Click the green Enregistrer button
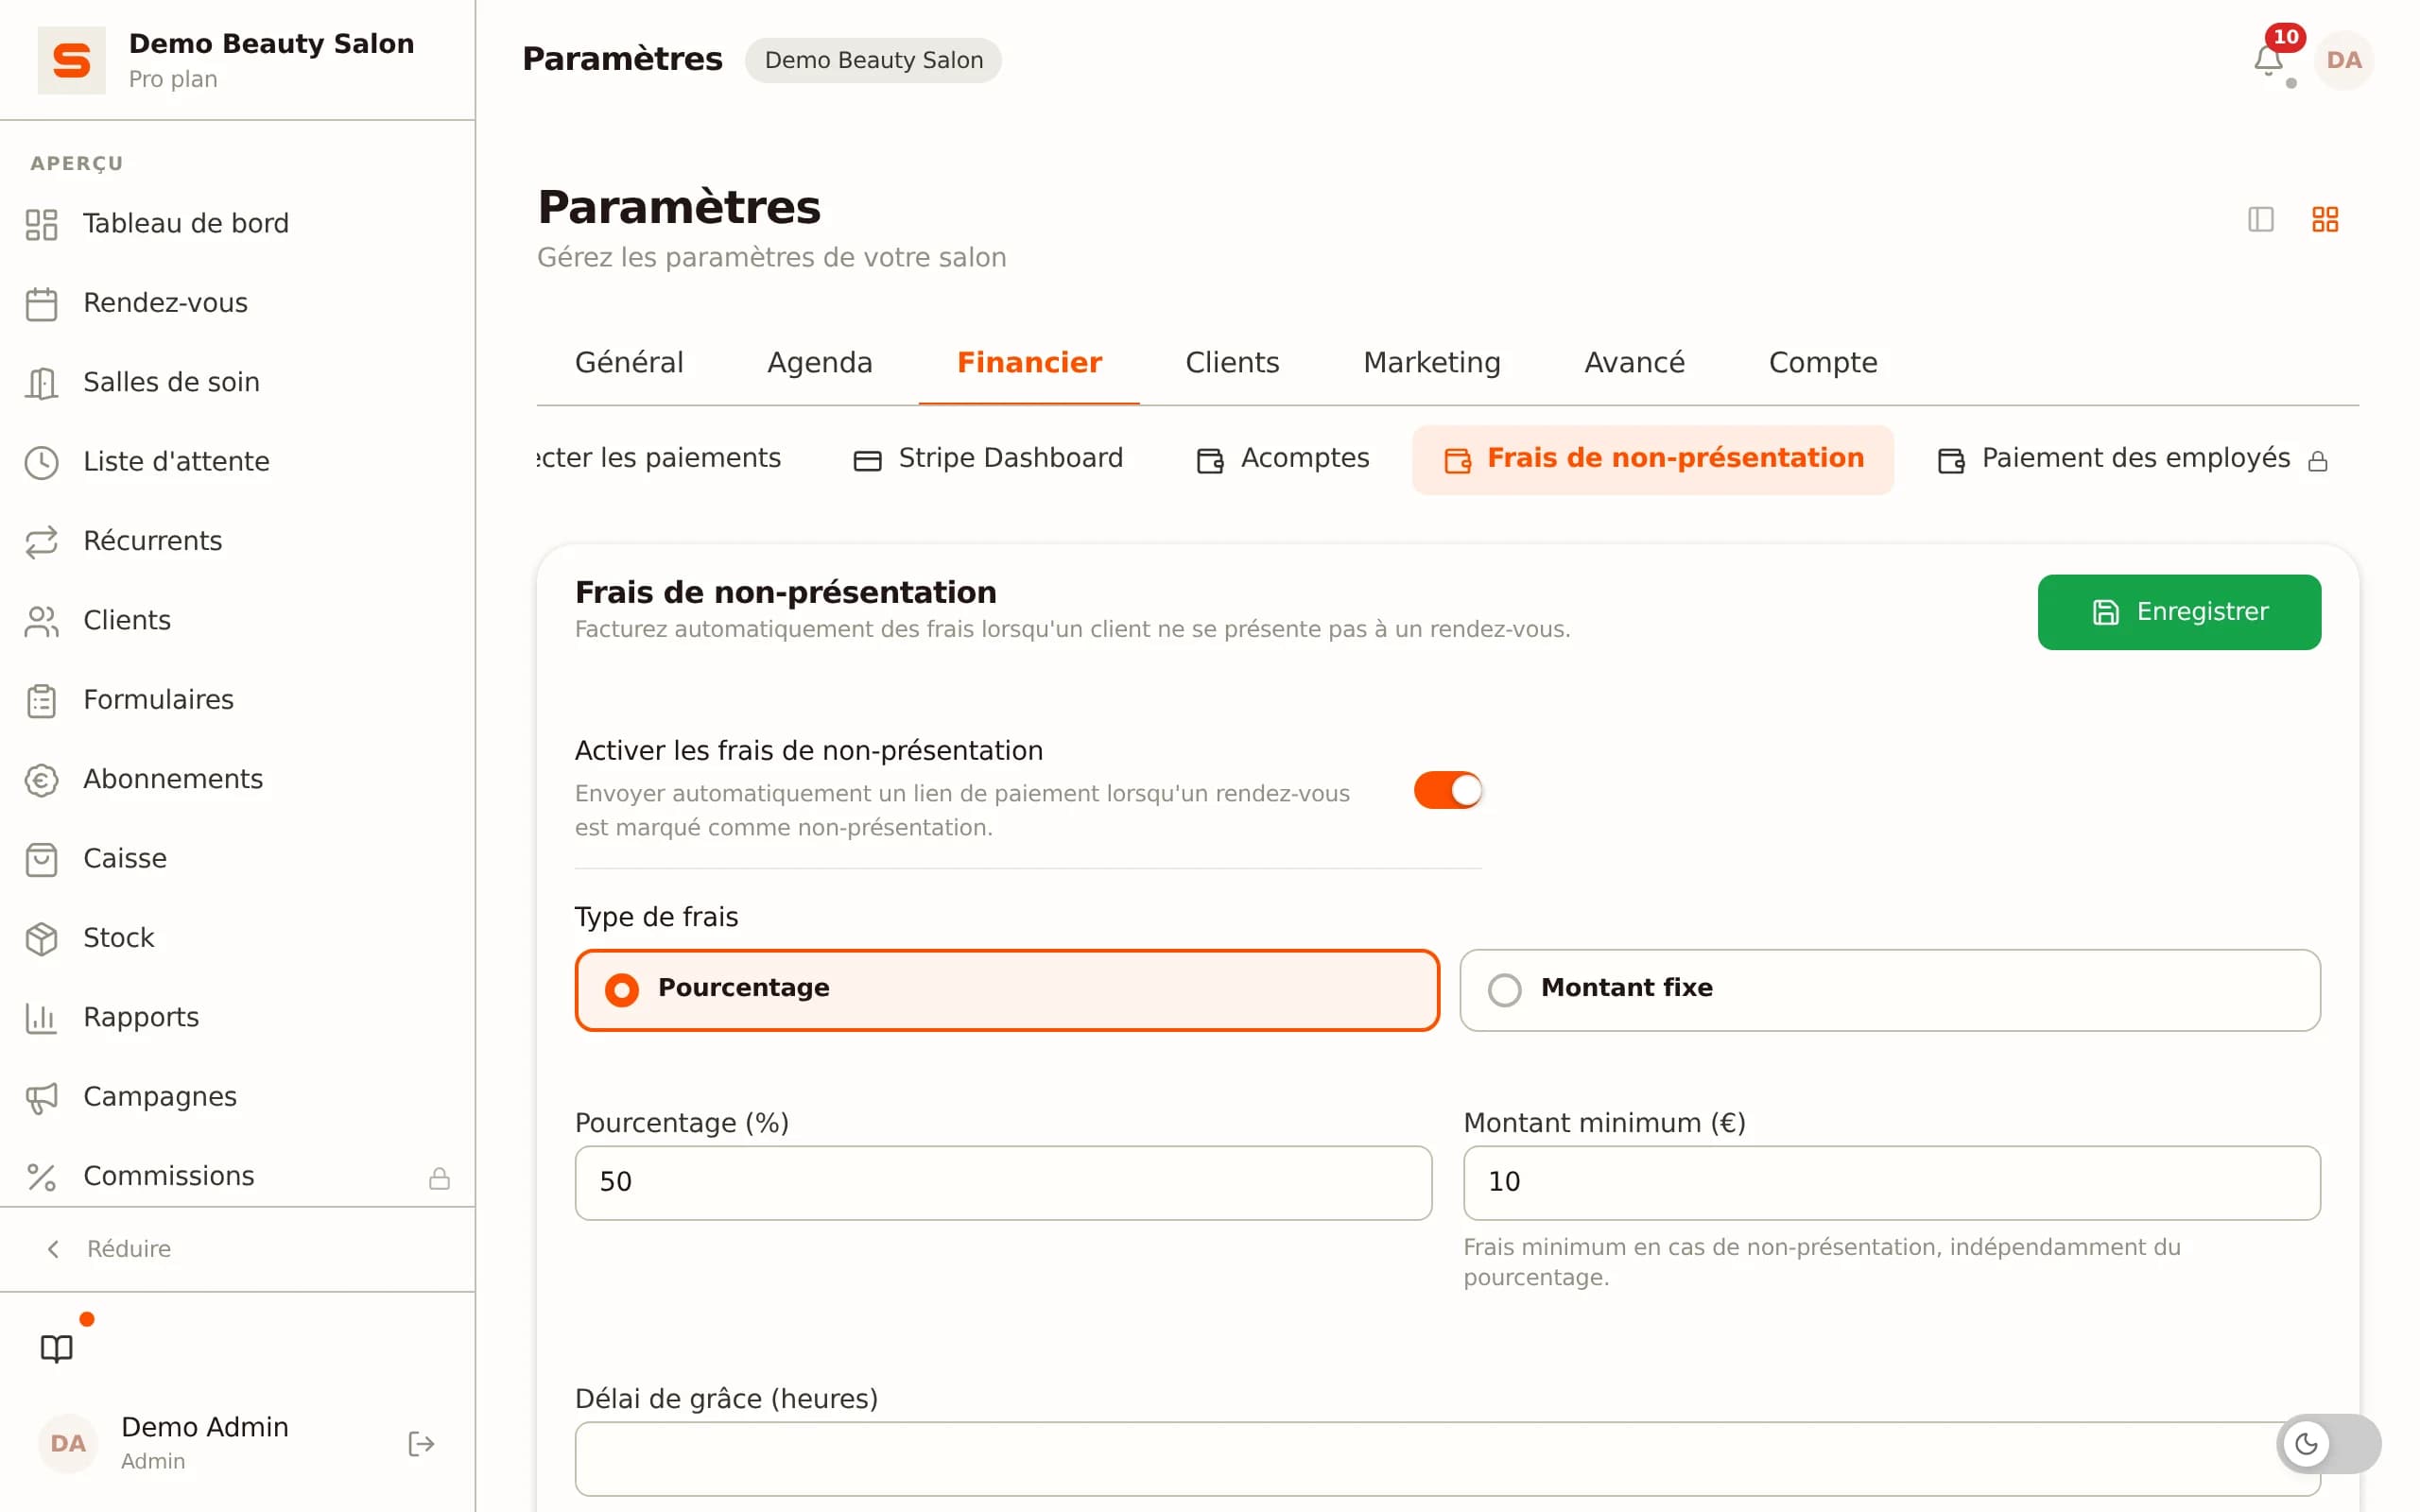This screenshot has height=1512, width=2420. 2179,611
